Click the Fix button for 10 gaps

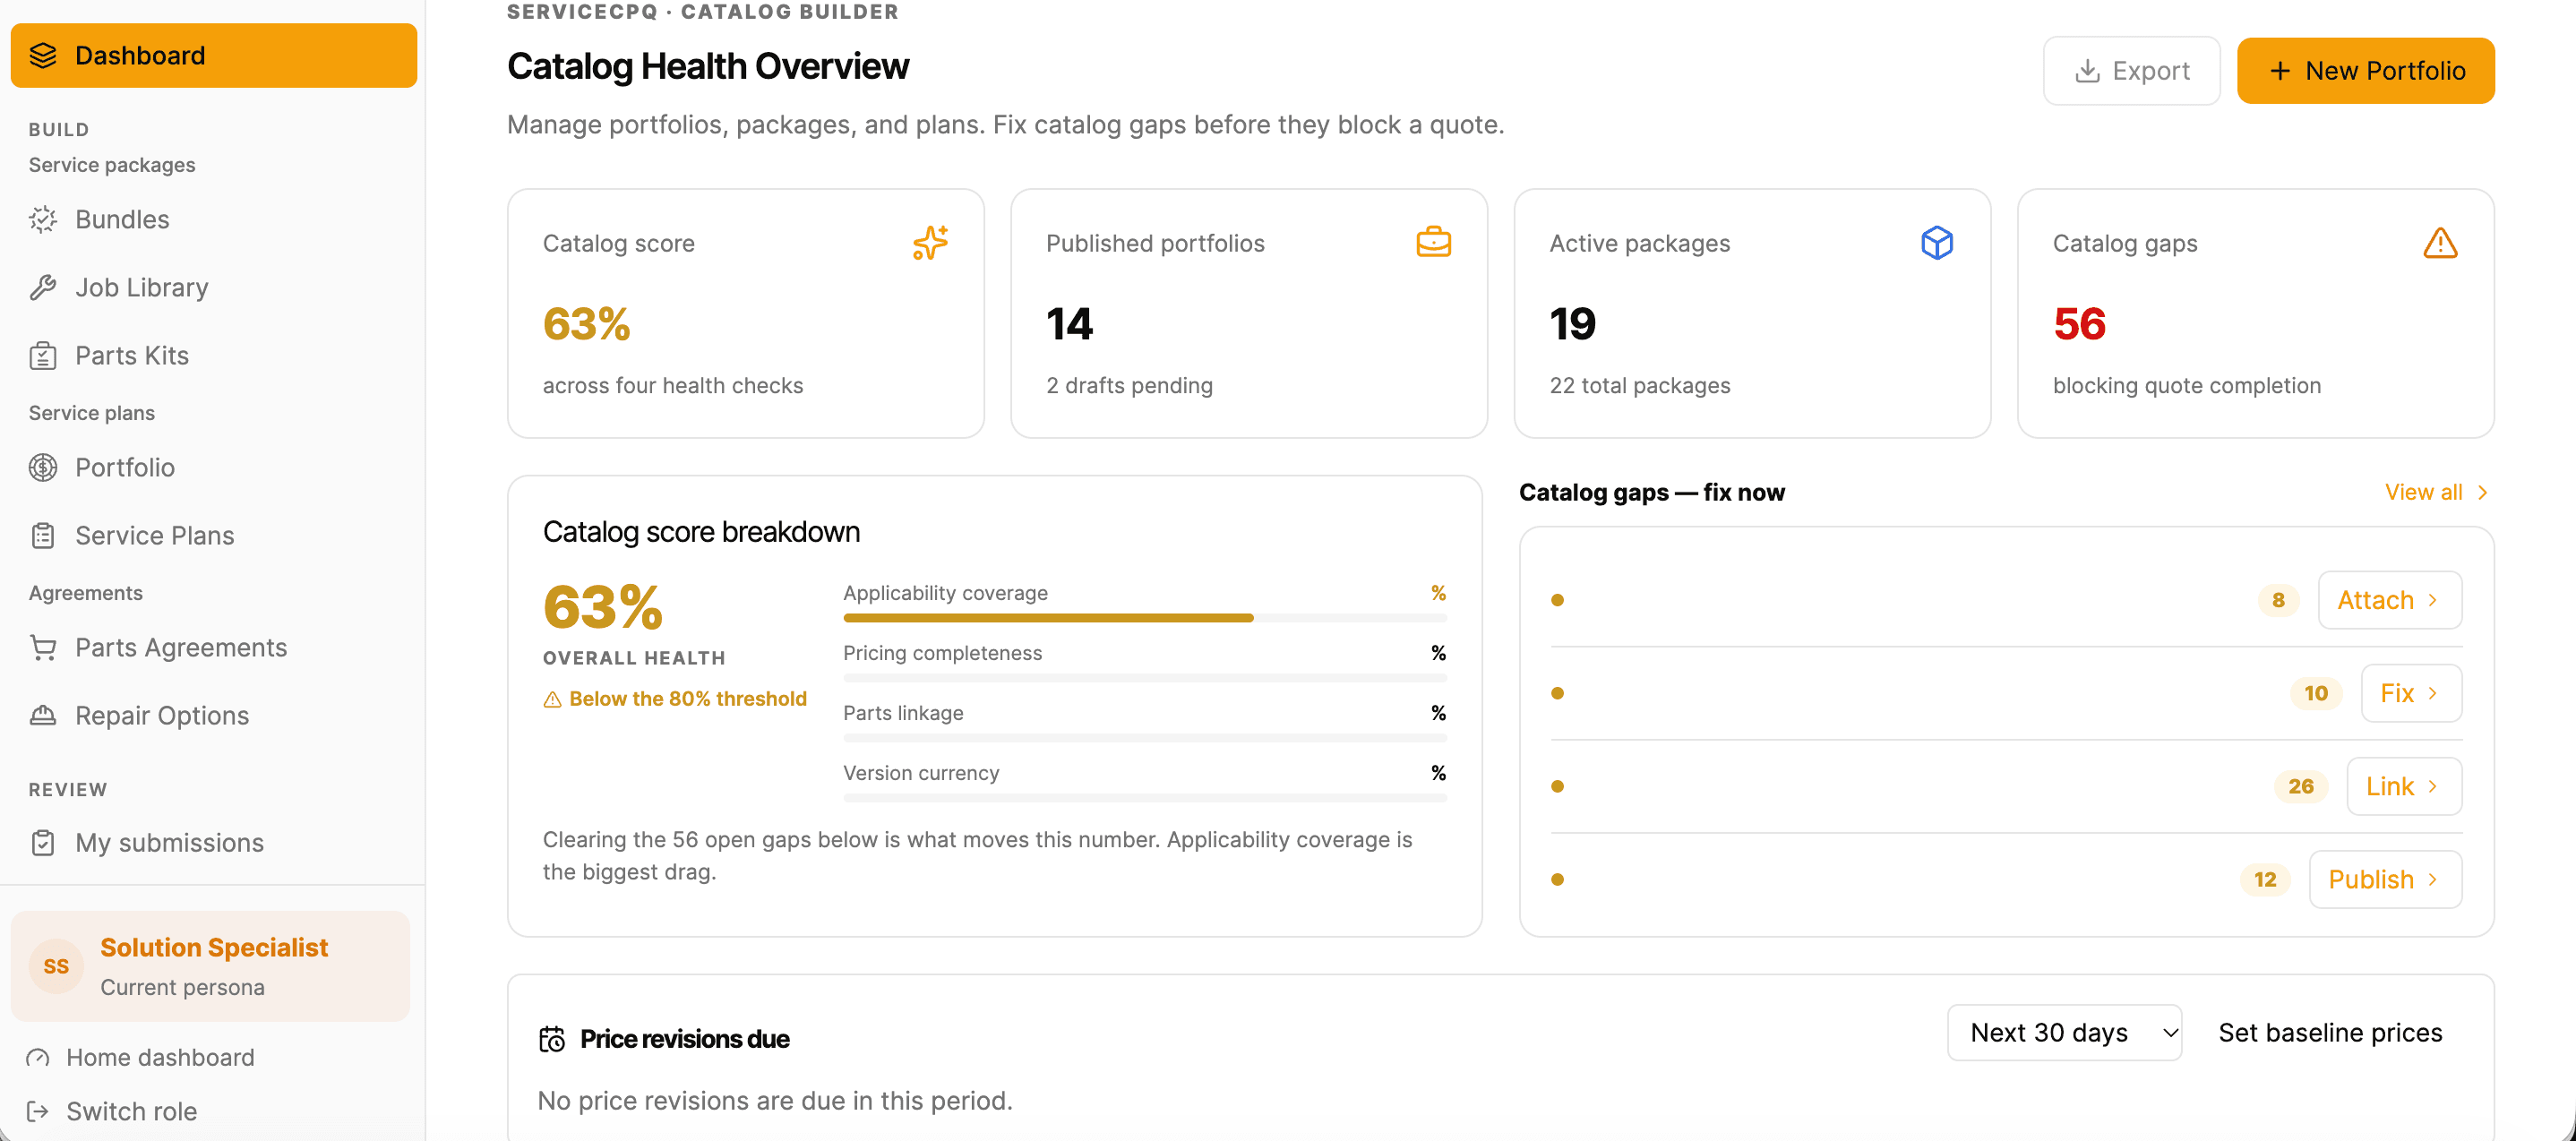(x=2411, y=694)
